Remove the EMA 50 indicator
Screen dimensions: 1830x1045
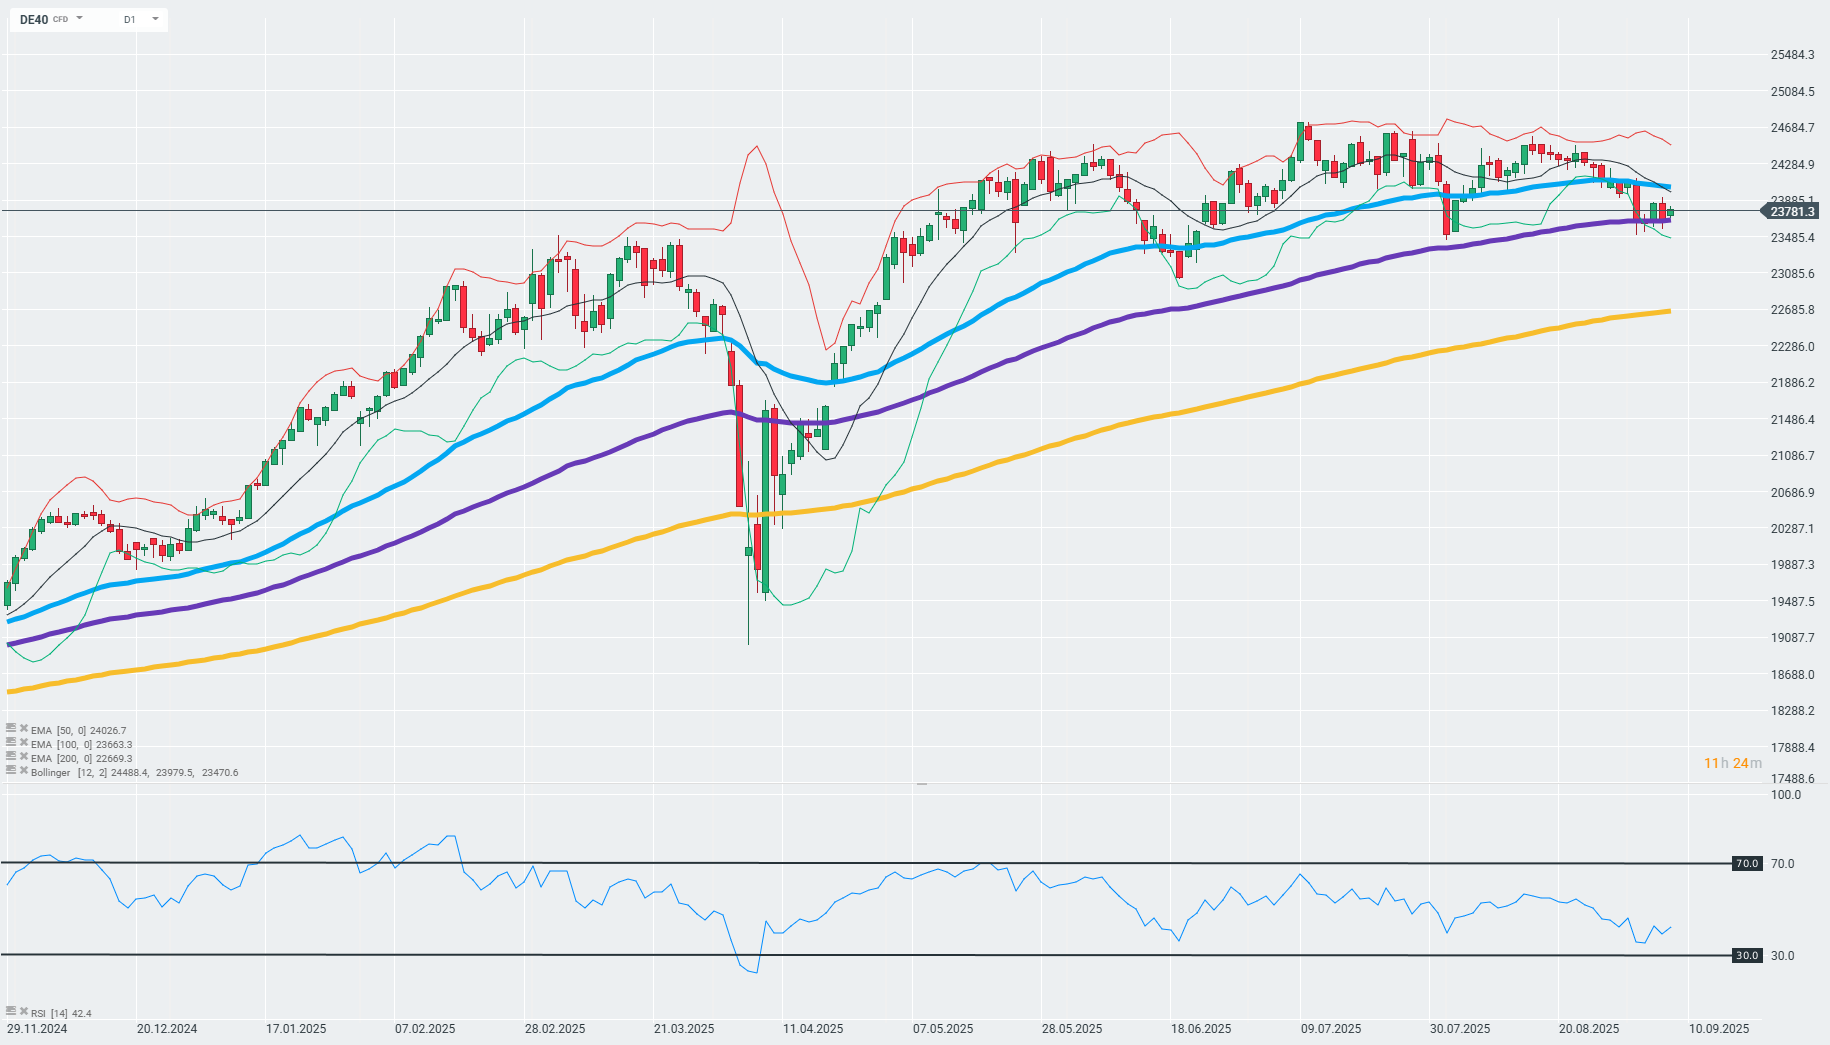pyautogui.click(x=23, y=729)
